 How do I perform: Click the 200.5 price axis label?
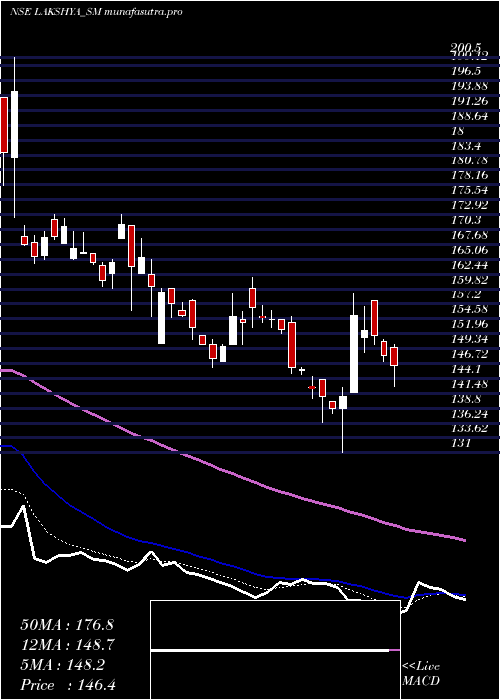click(x=466, y=47)
